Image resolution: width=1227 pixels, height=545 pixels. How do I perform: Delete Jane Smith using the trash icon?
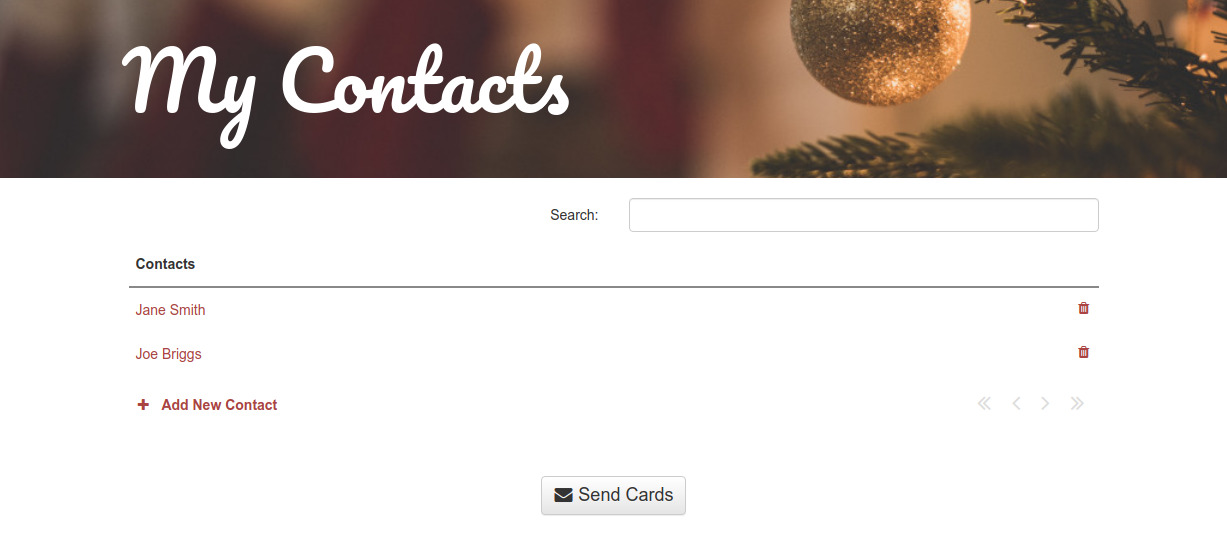pos(1083,308)
